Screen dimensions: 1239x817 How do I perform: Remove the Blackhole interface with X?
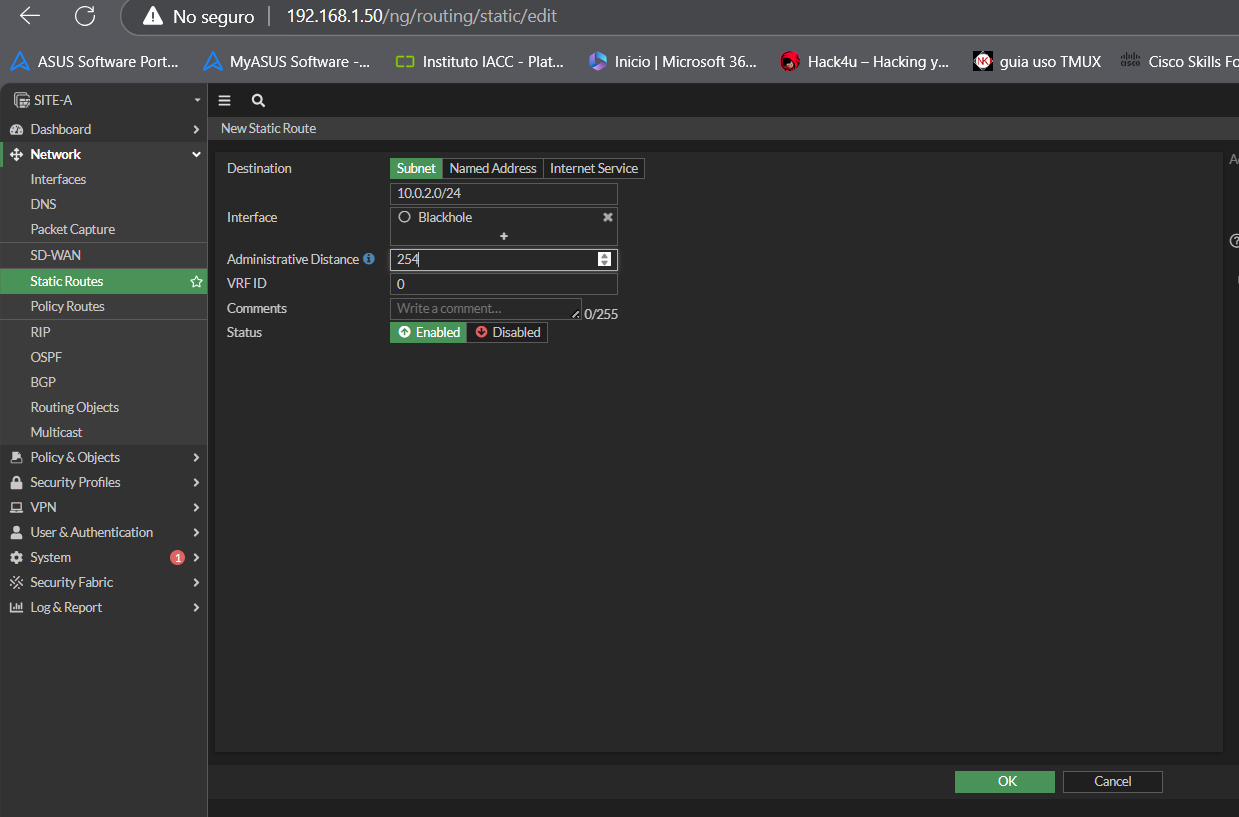point(607,217)
